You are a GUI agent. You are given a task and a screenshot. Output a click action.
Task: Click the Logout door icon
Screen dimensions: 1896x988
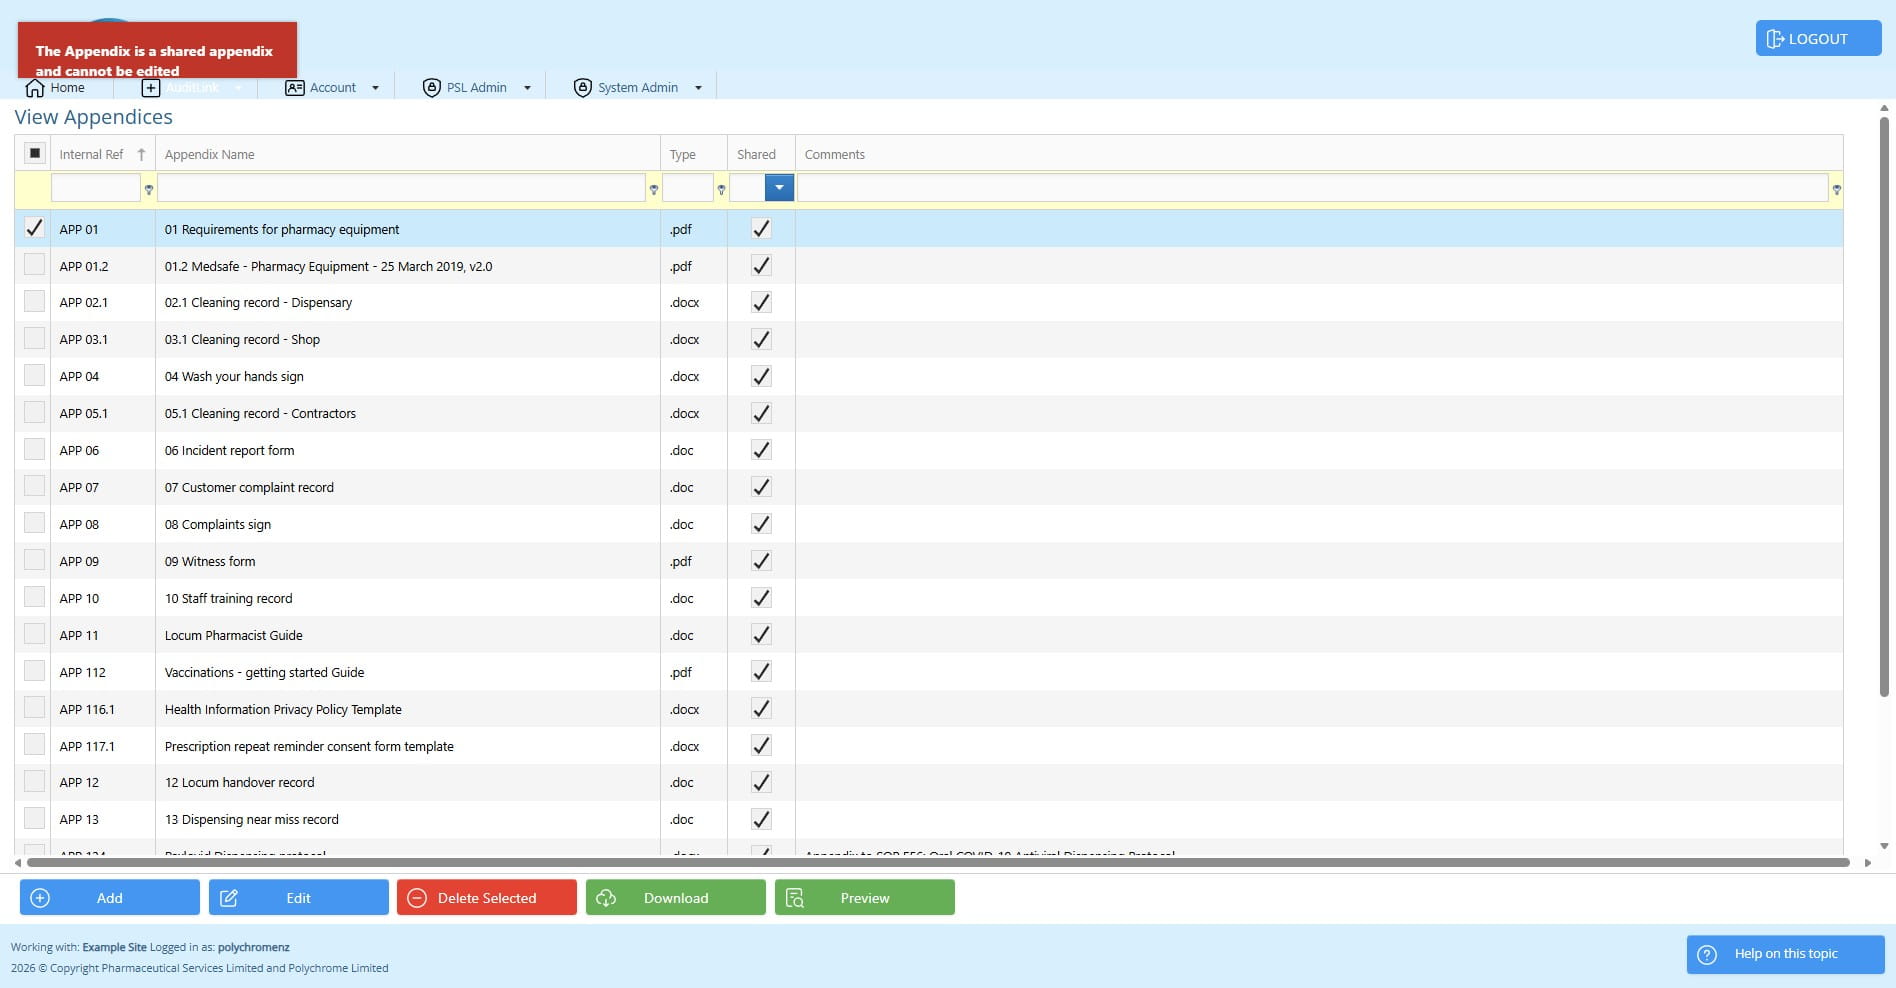1775,39
